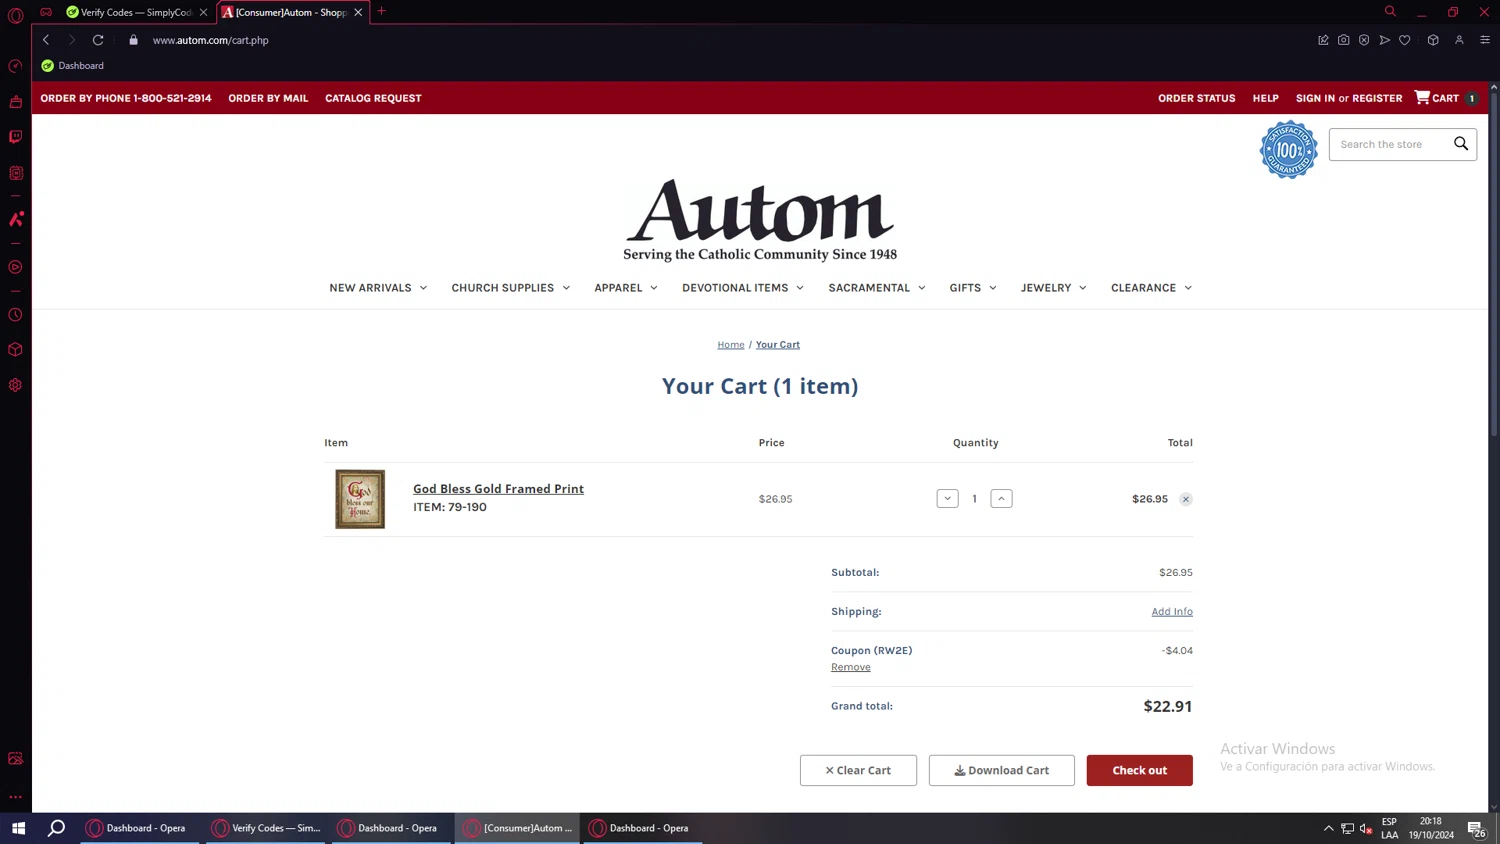Open the God Bless Gold Framed Print link
Viewport: 1500px width, 844px height.
[498, 489]
